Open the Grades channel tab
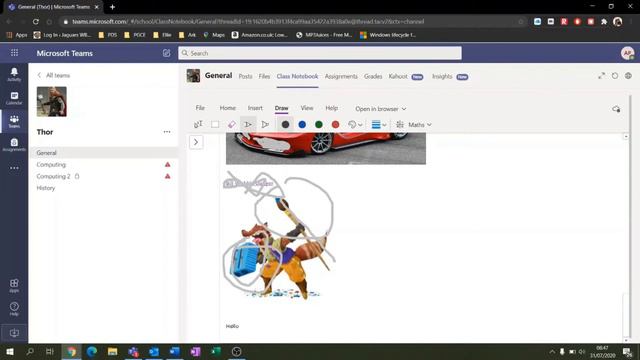 [373, 76]
